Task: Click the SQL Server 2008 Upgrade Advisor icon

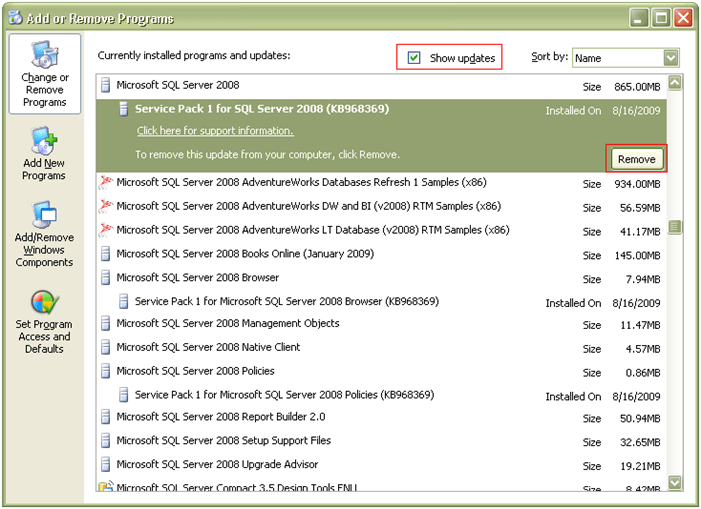Action: 105,465
